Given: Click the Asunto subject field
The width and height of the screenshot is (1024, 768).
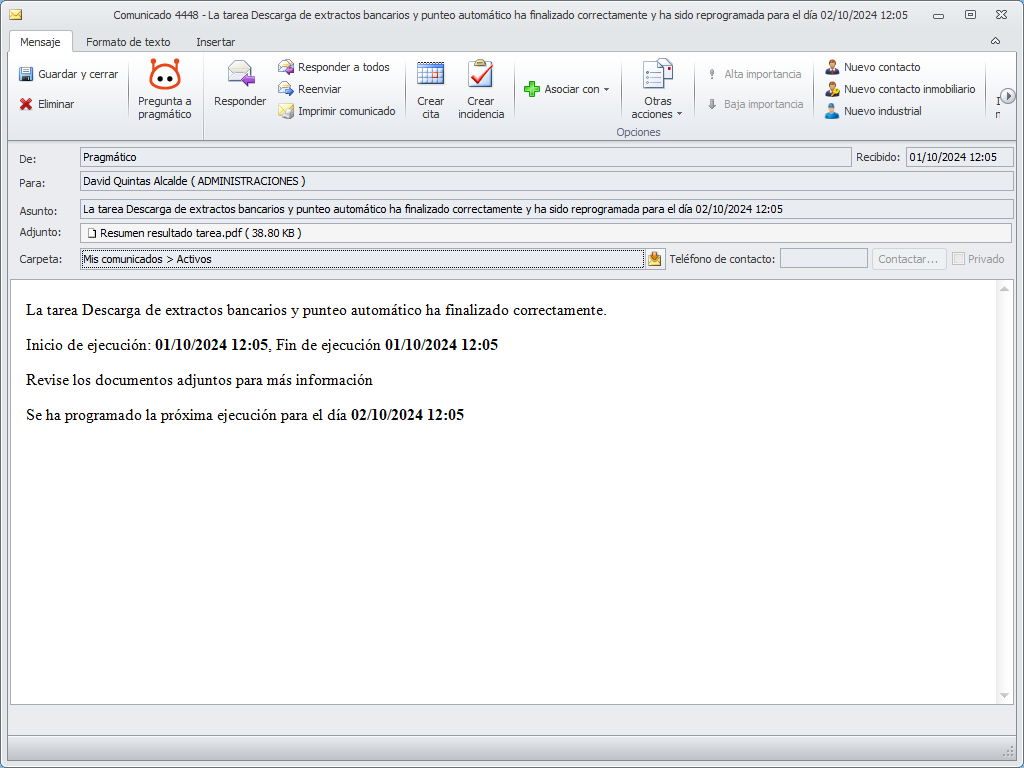Looking at the screenshot, I should (x=547, y=209).
